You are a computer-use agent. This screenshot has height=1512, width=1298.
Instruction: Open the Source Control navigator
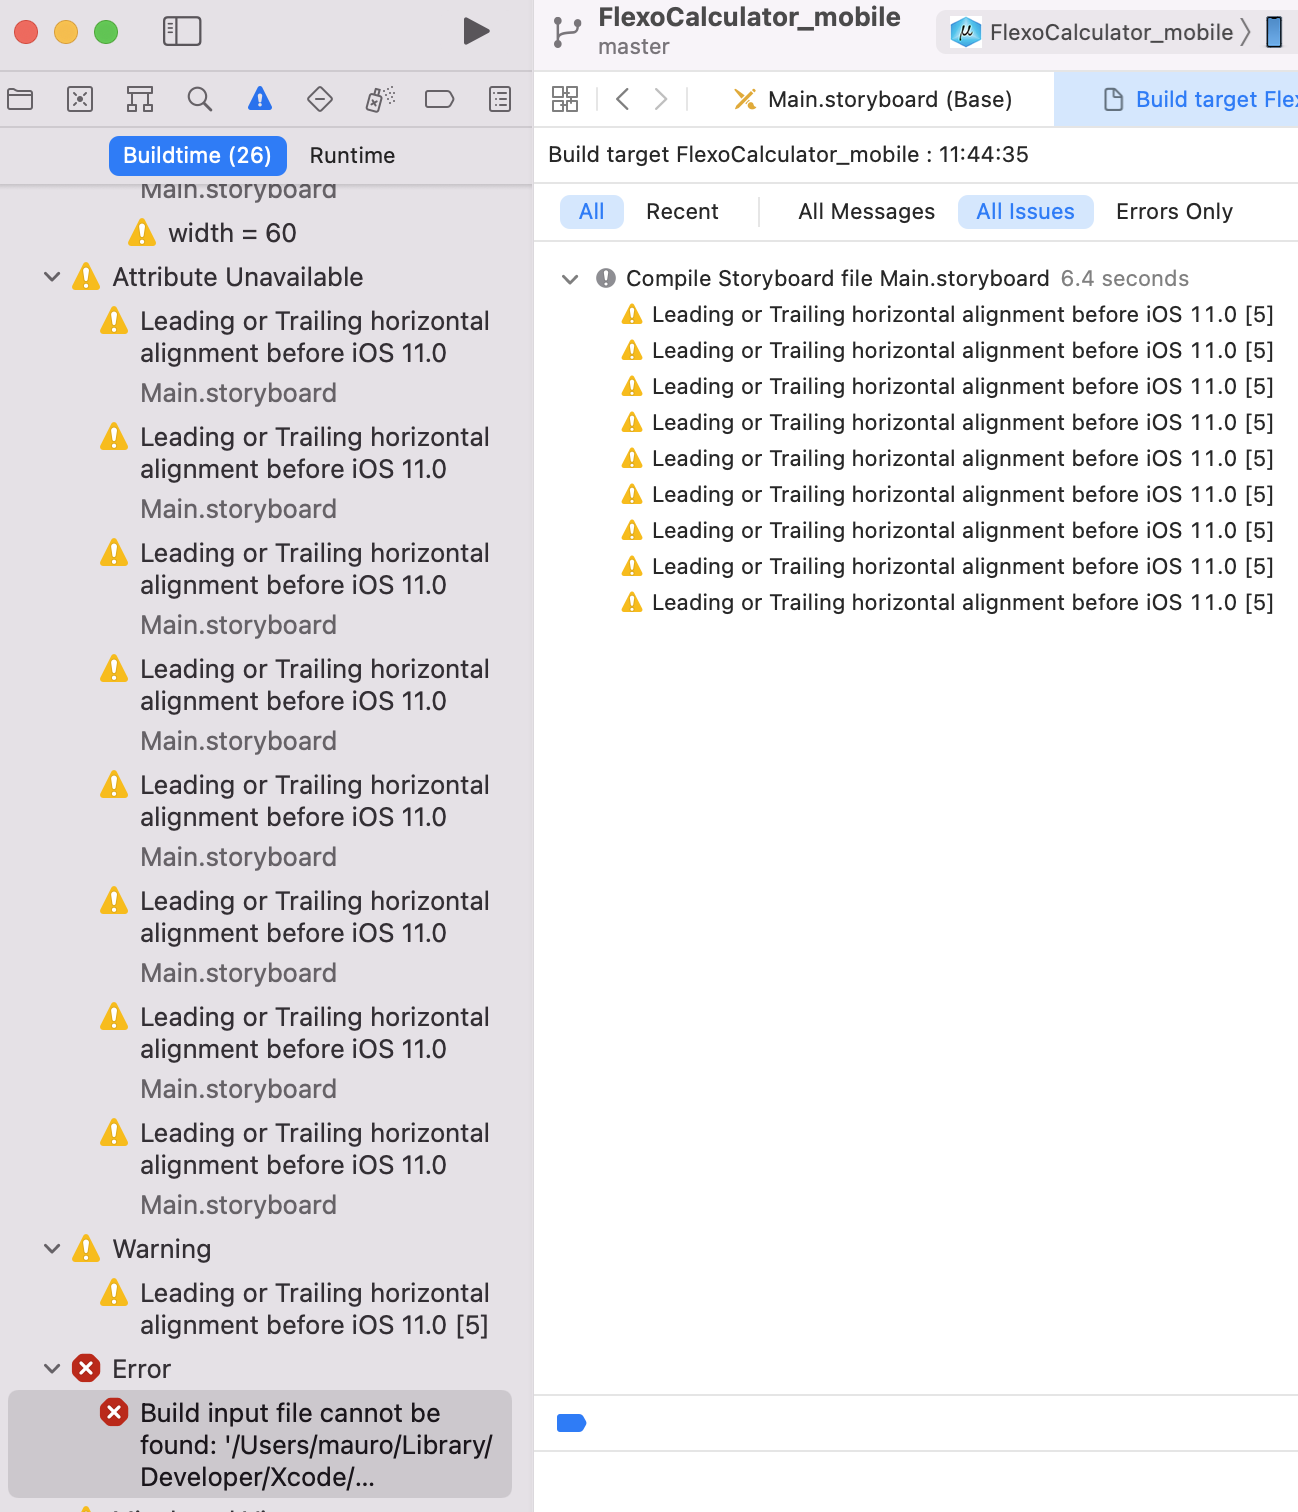80,99
